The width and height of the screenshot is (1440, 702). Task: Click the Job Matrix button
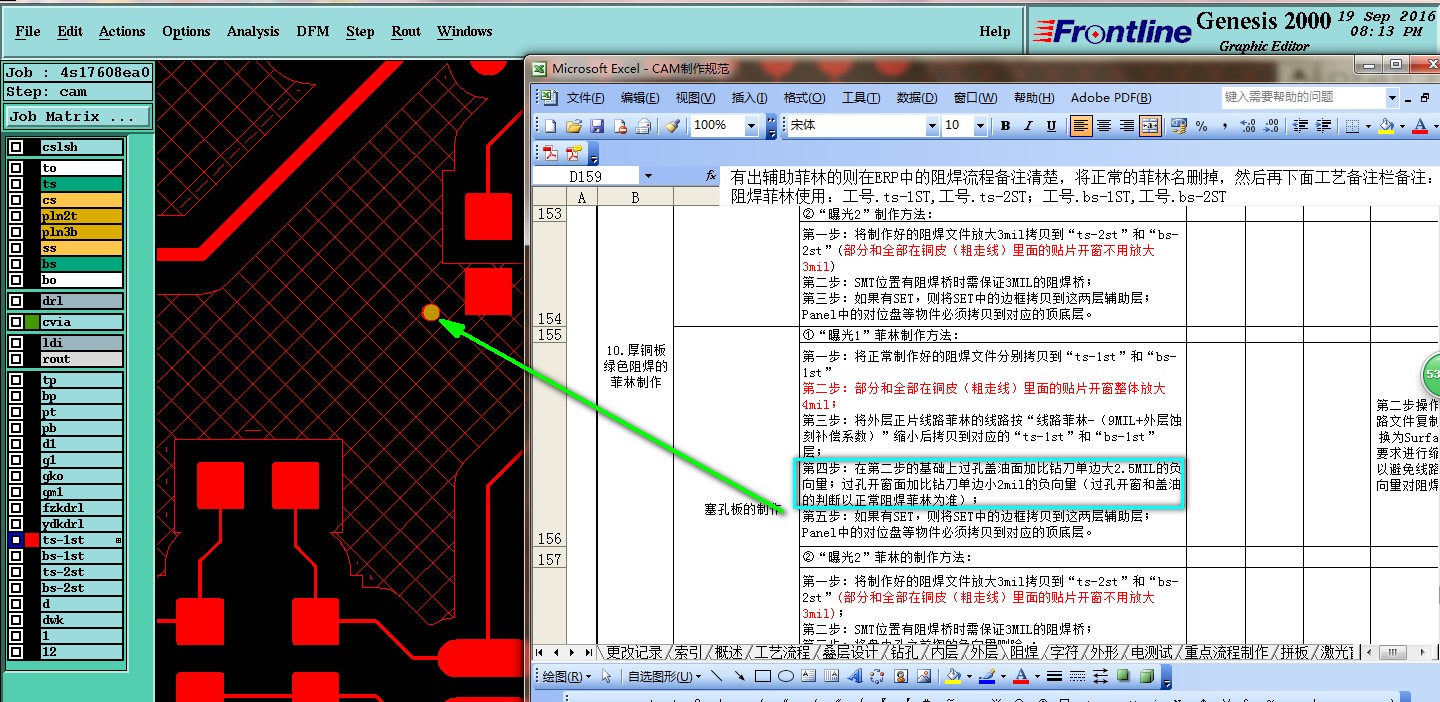[78, 117]
